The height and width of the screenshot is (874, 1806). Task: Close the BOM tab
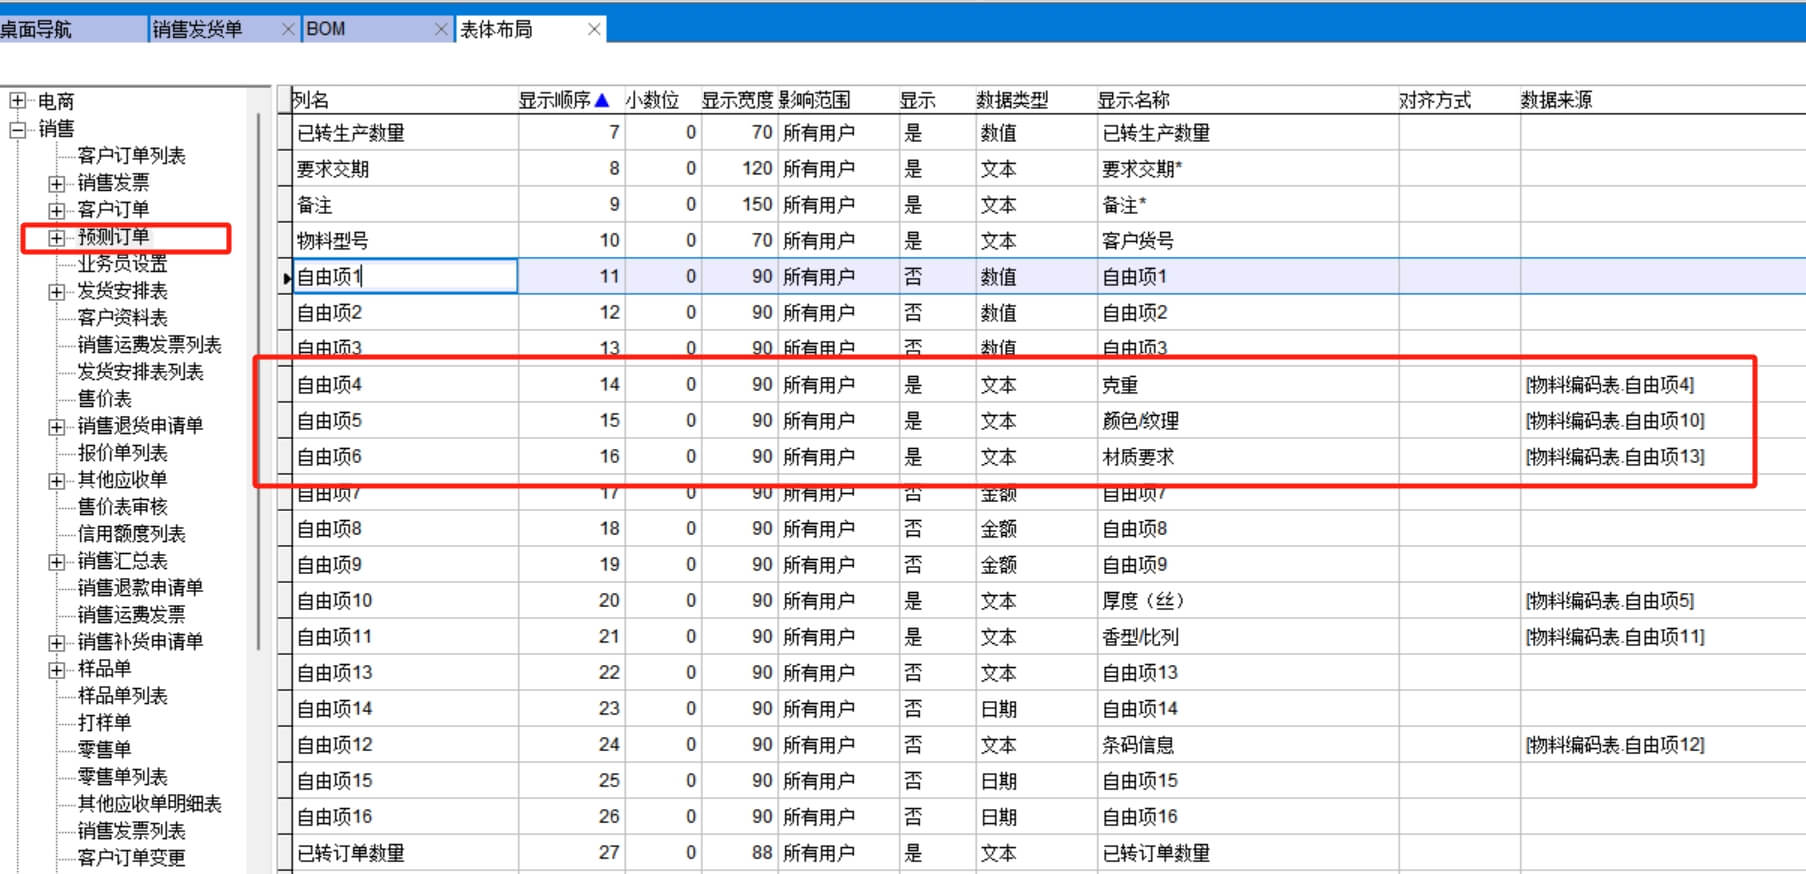click(441, 29)
